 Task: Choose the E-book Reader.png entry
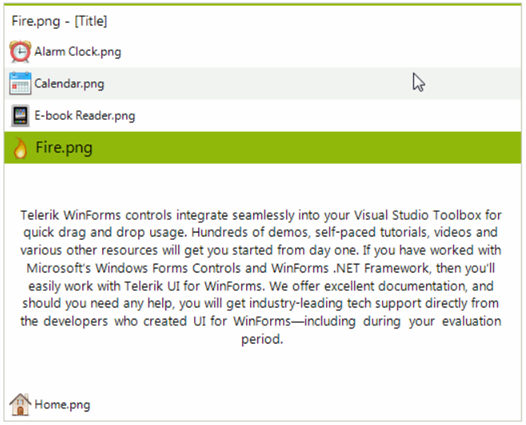click(x=263, y=116)
